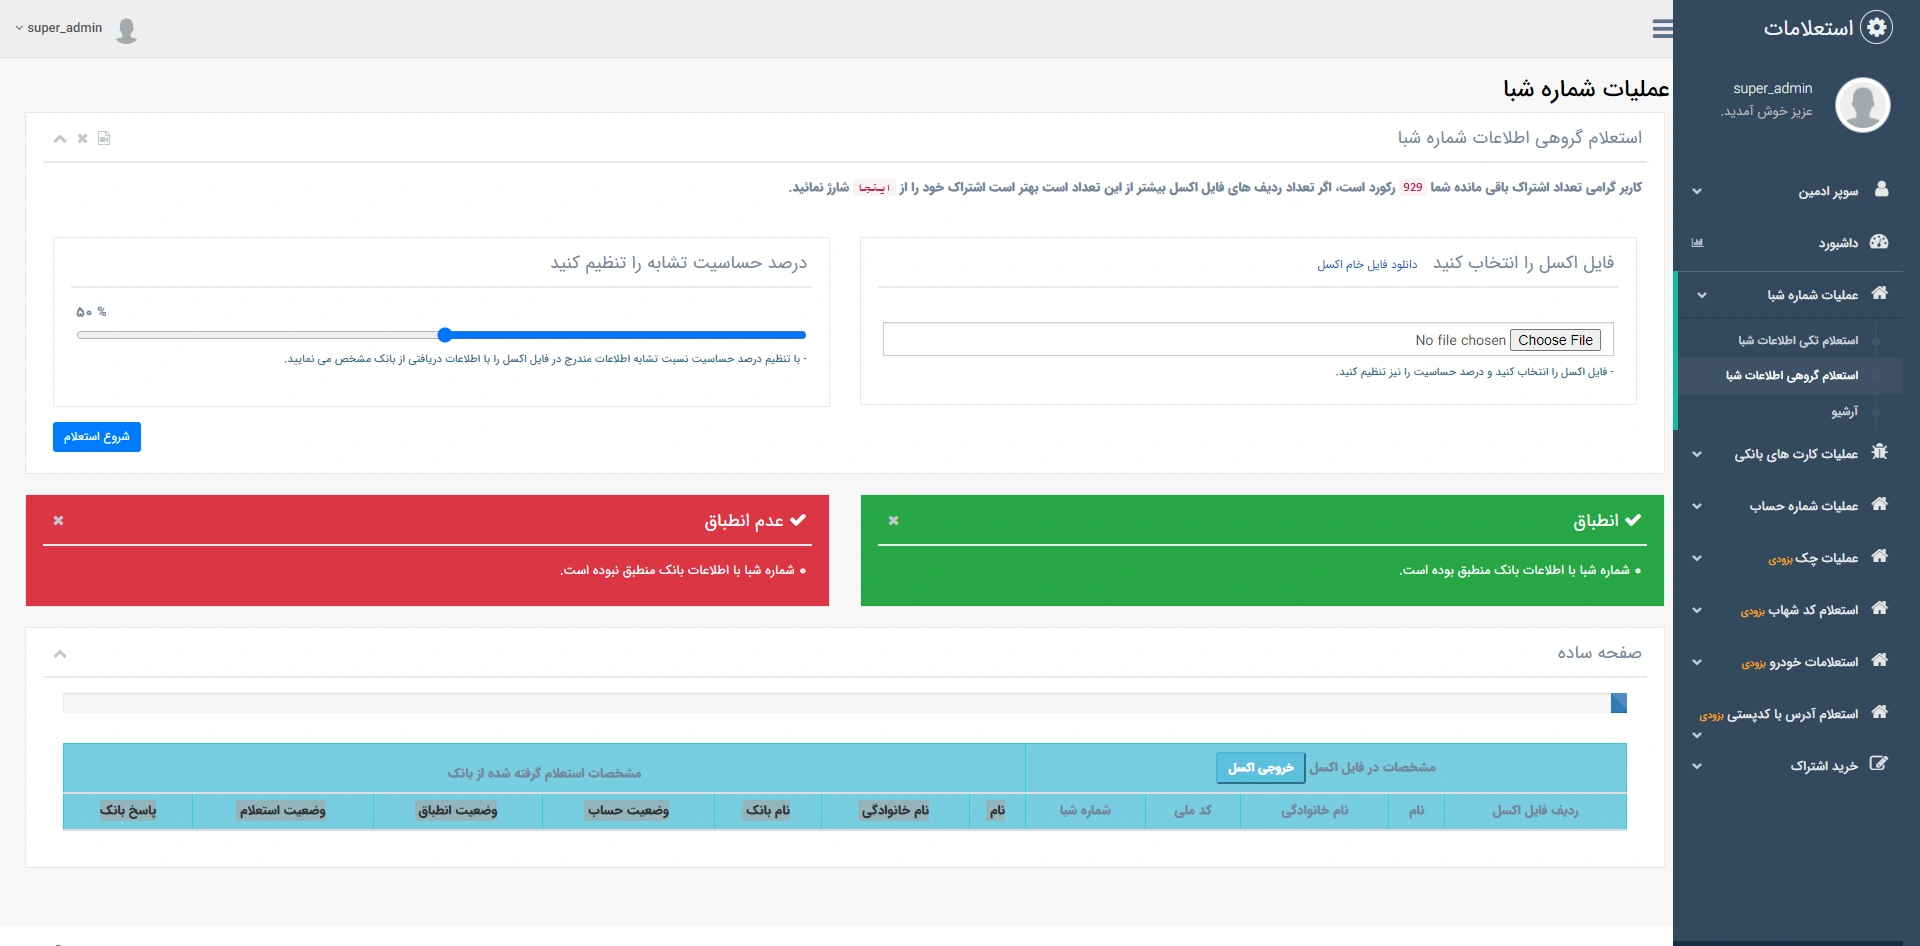The image size is (1920, 946).
Task: Click the bug icon beside عملیات کارت های بانکی
Action: (1880, 452)
